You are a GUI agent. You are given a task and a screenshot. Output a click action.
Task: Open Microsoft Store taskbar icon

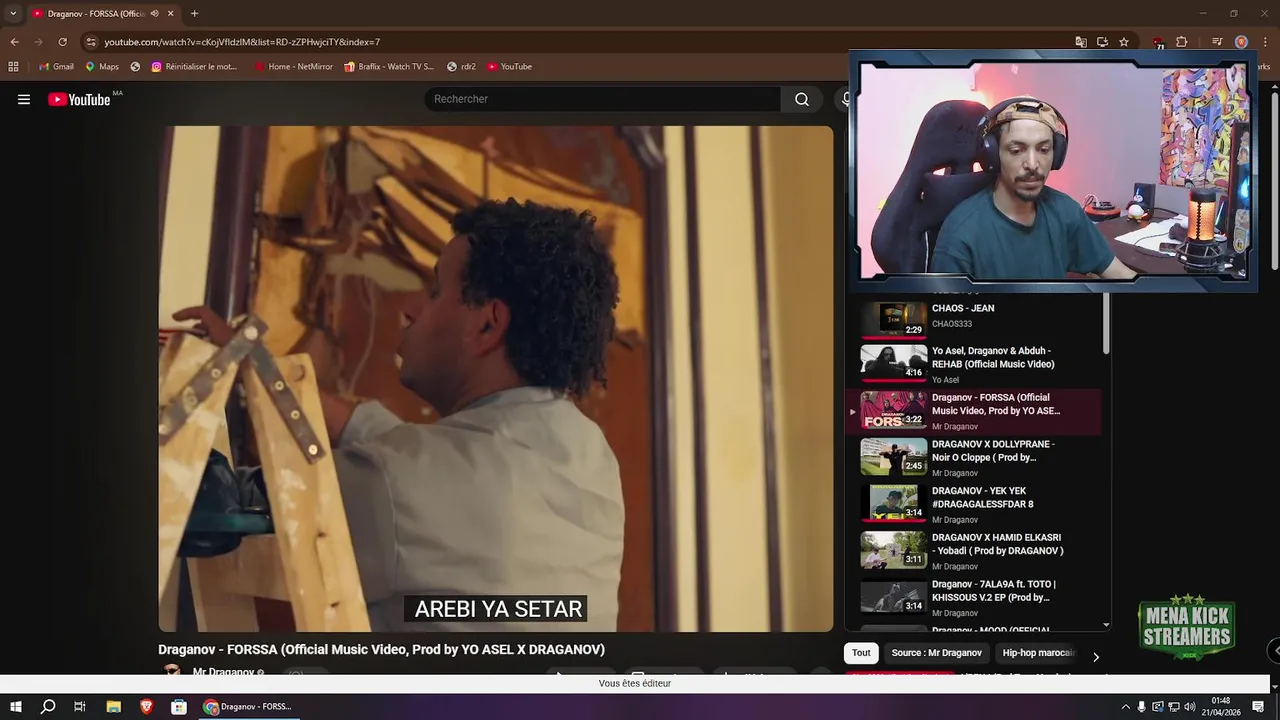point(179,706)
